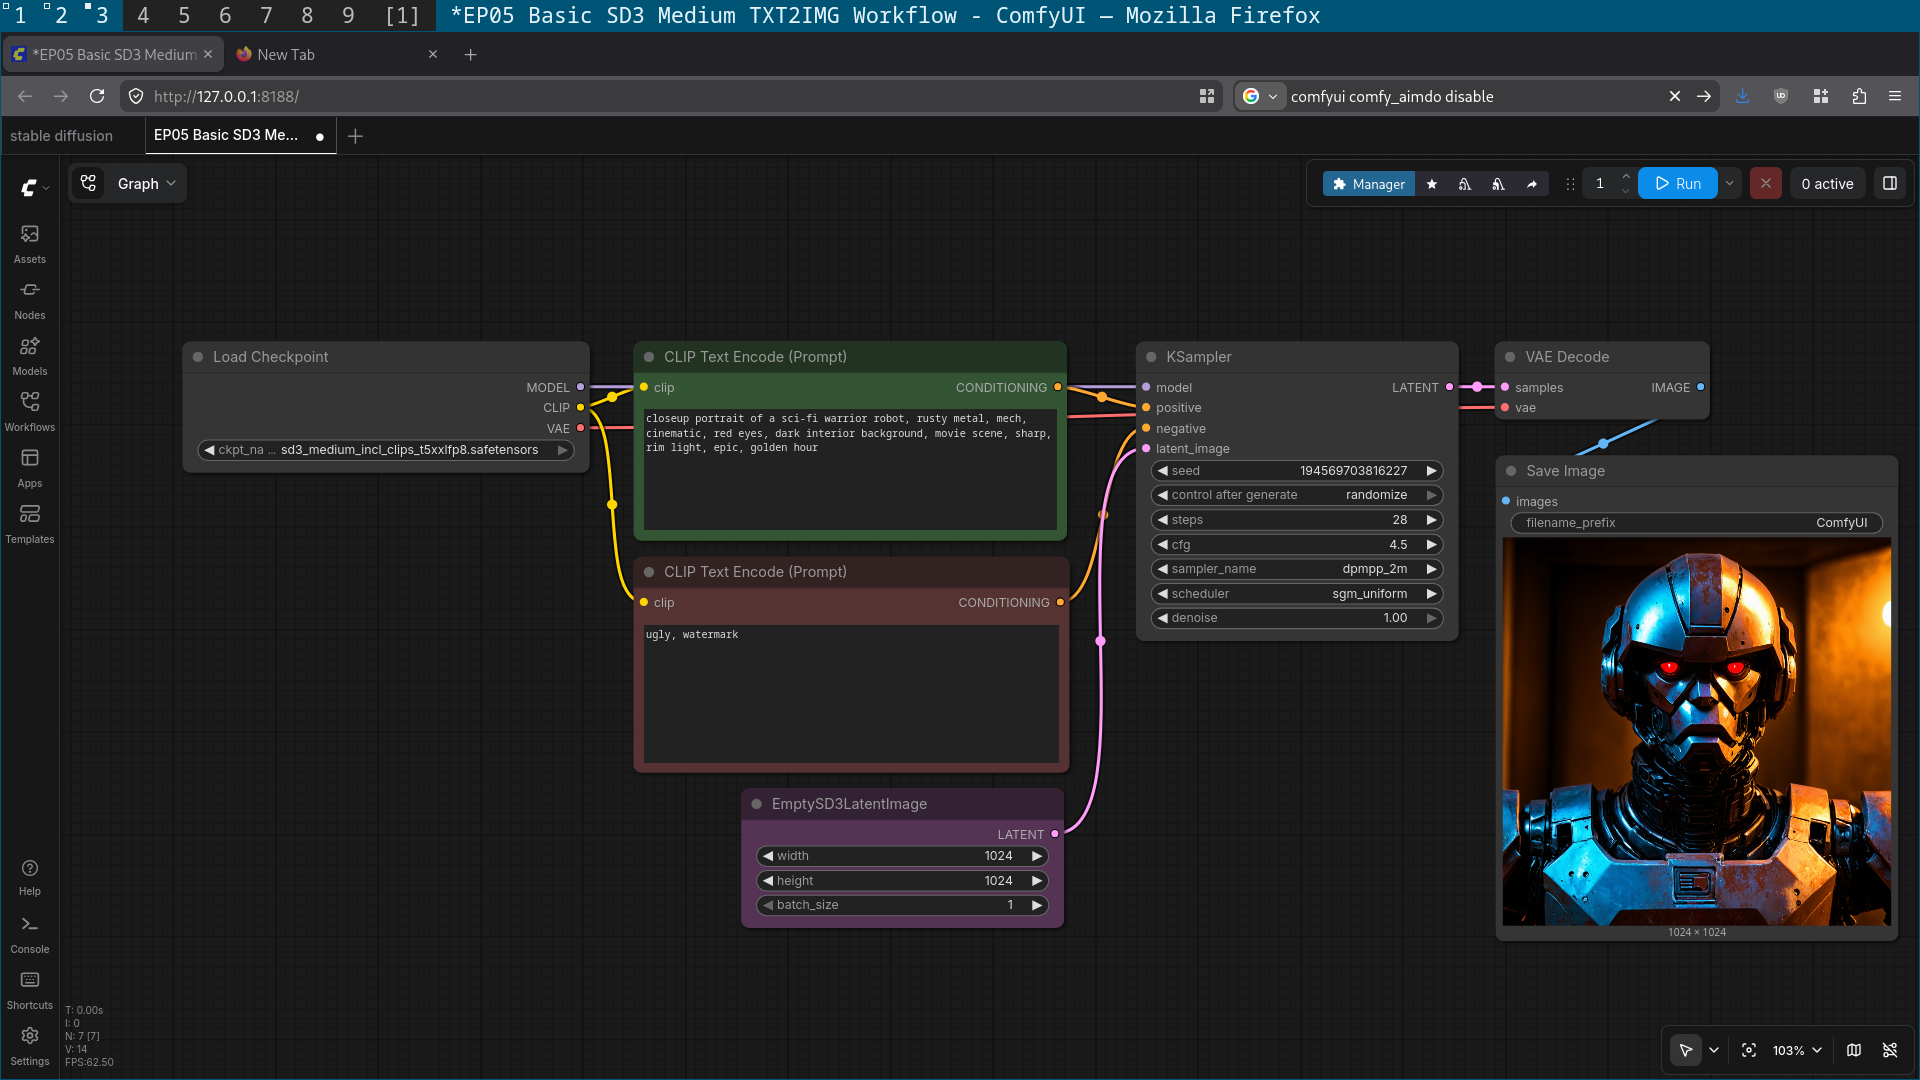
Task: Open the Graph mode dropdown
Action: tap(146, 183)
